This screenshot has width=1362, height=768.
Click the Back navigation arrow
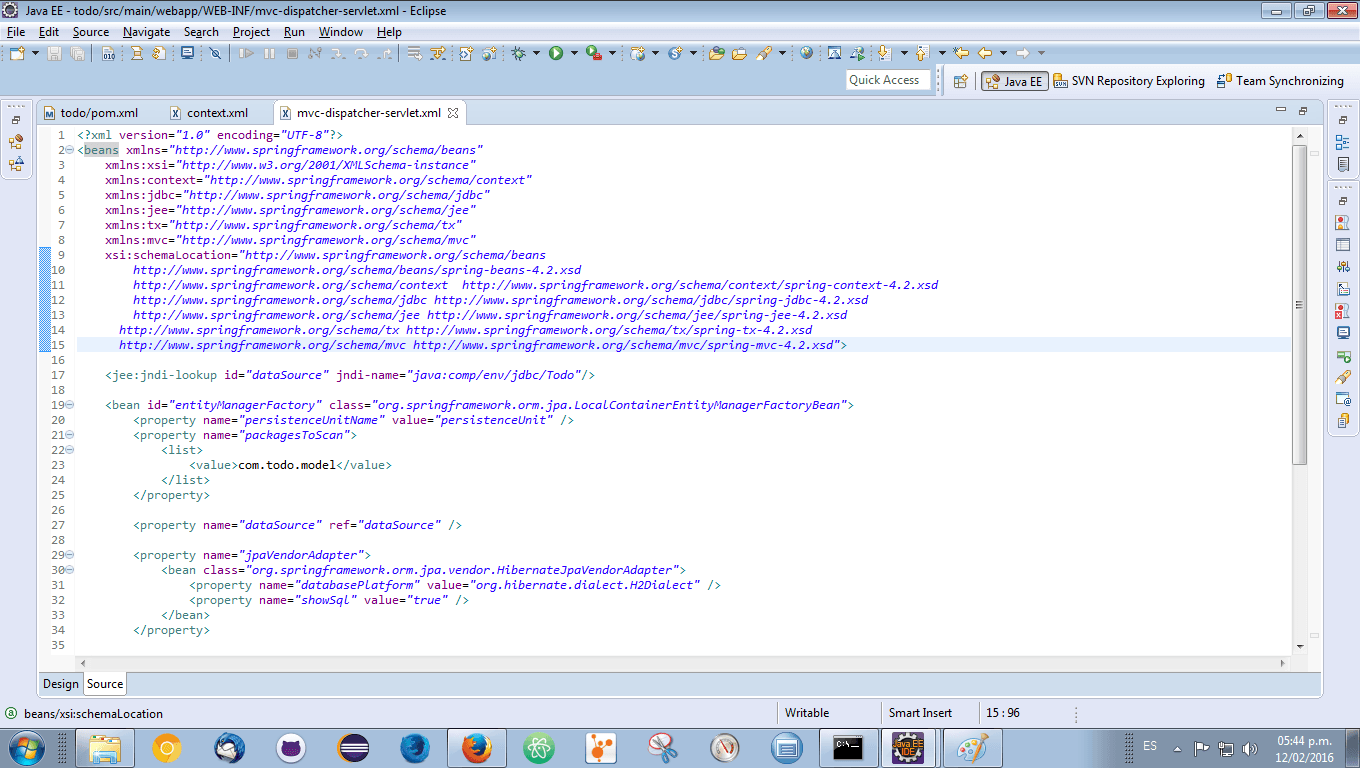[x=985, y=53]
